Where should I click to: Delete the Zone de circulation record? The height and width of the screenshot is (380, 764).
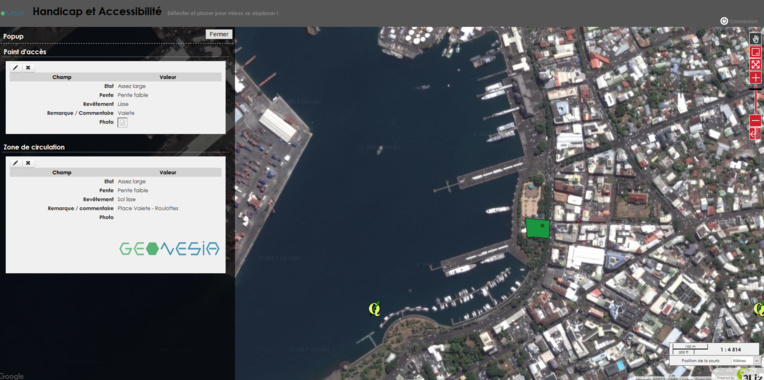(28, 163)
